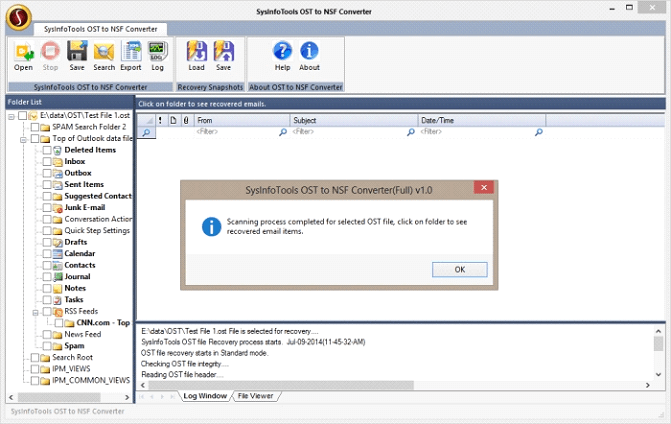Viewport: 671px width, 424px height.
Task: Check the Spam folder checkbox
Action: (47, 346)
